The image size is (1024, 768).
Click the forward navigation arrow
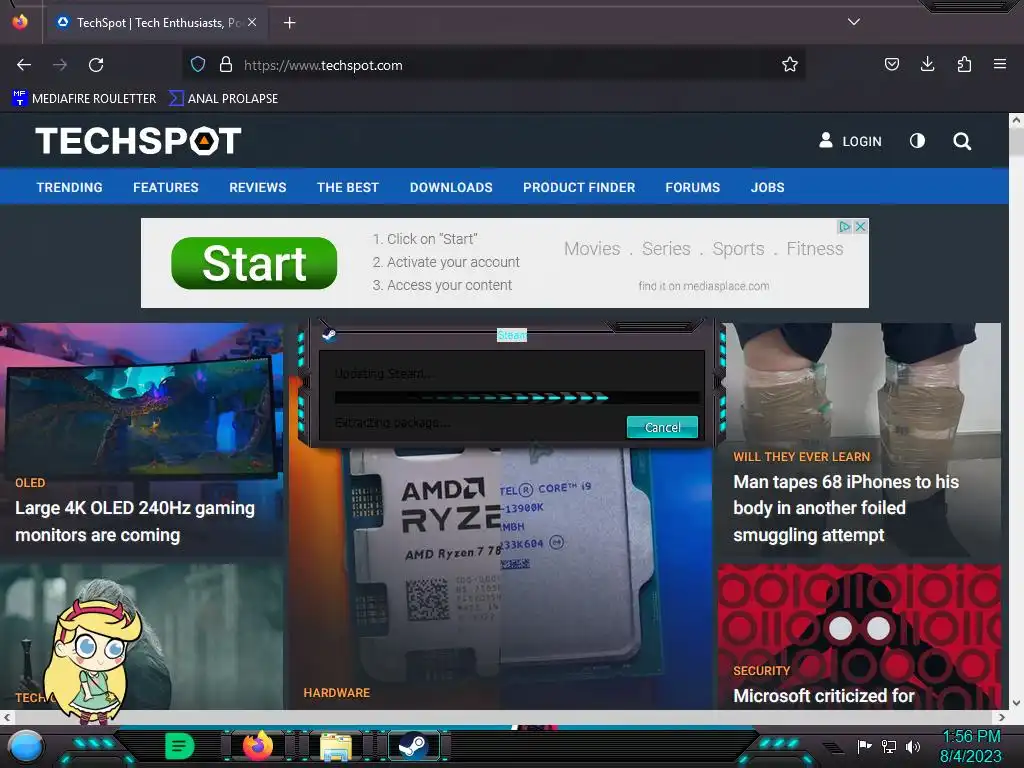click(60, 65)
